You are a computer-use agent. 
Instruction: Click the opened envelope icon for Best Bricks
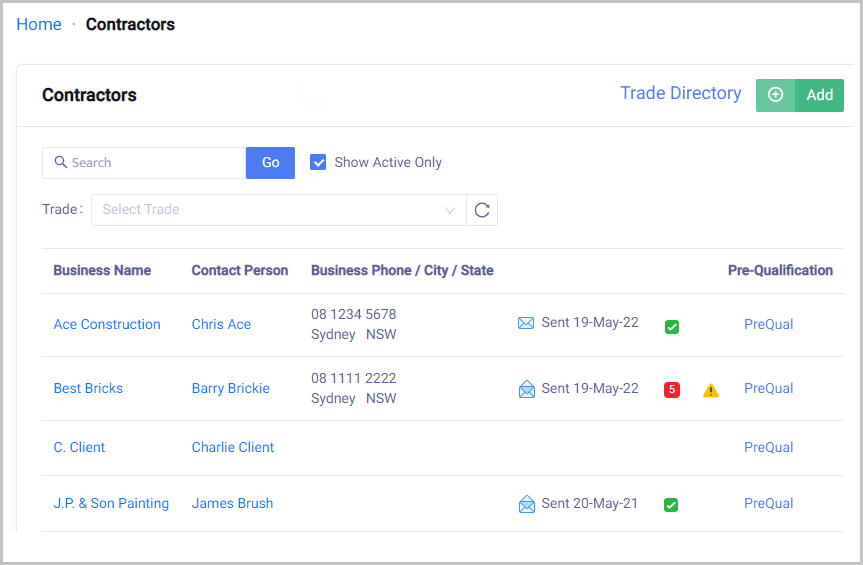tap(526, 389)
